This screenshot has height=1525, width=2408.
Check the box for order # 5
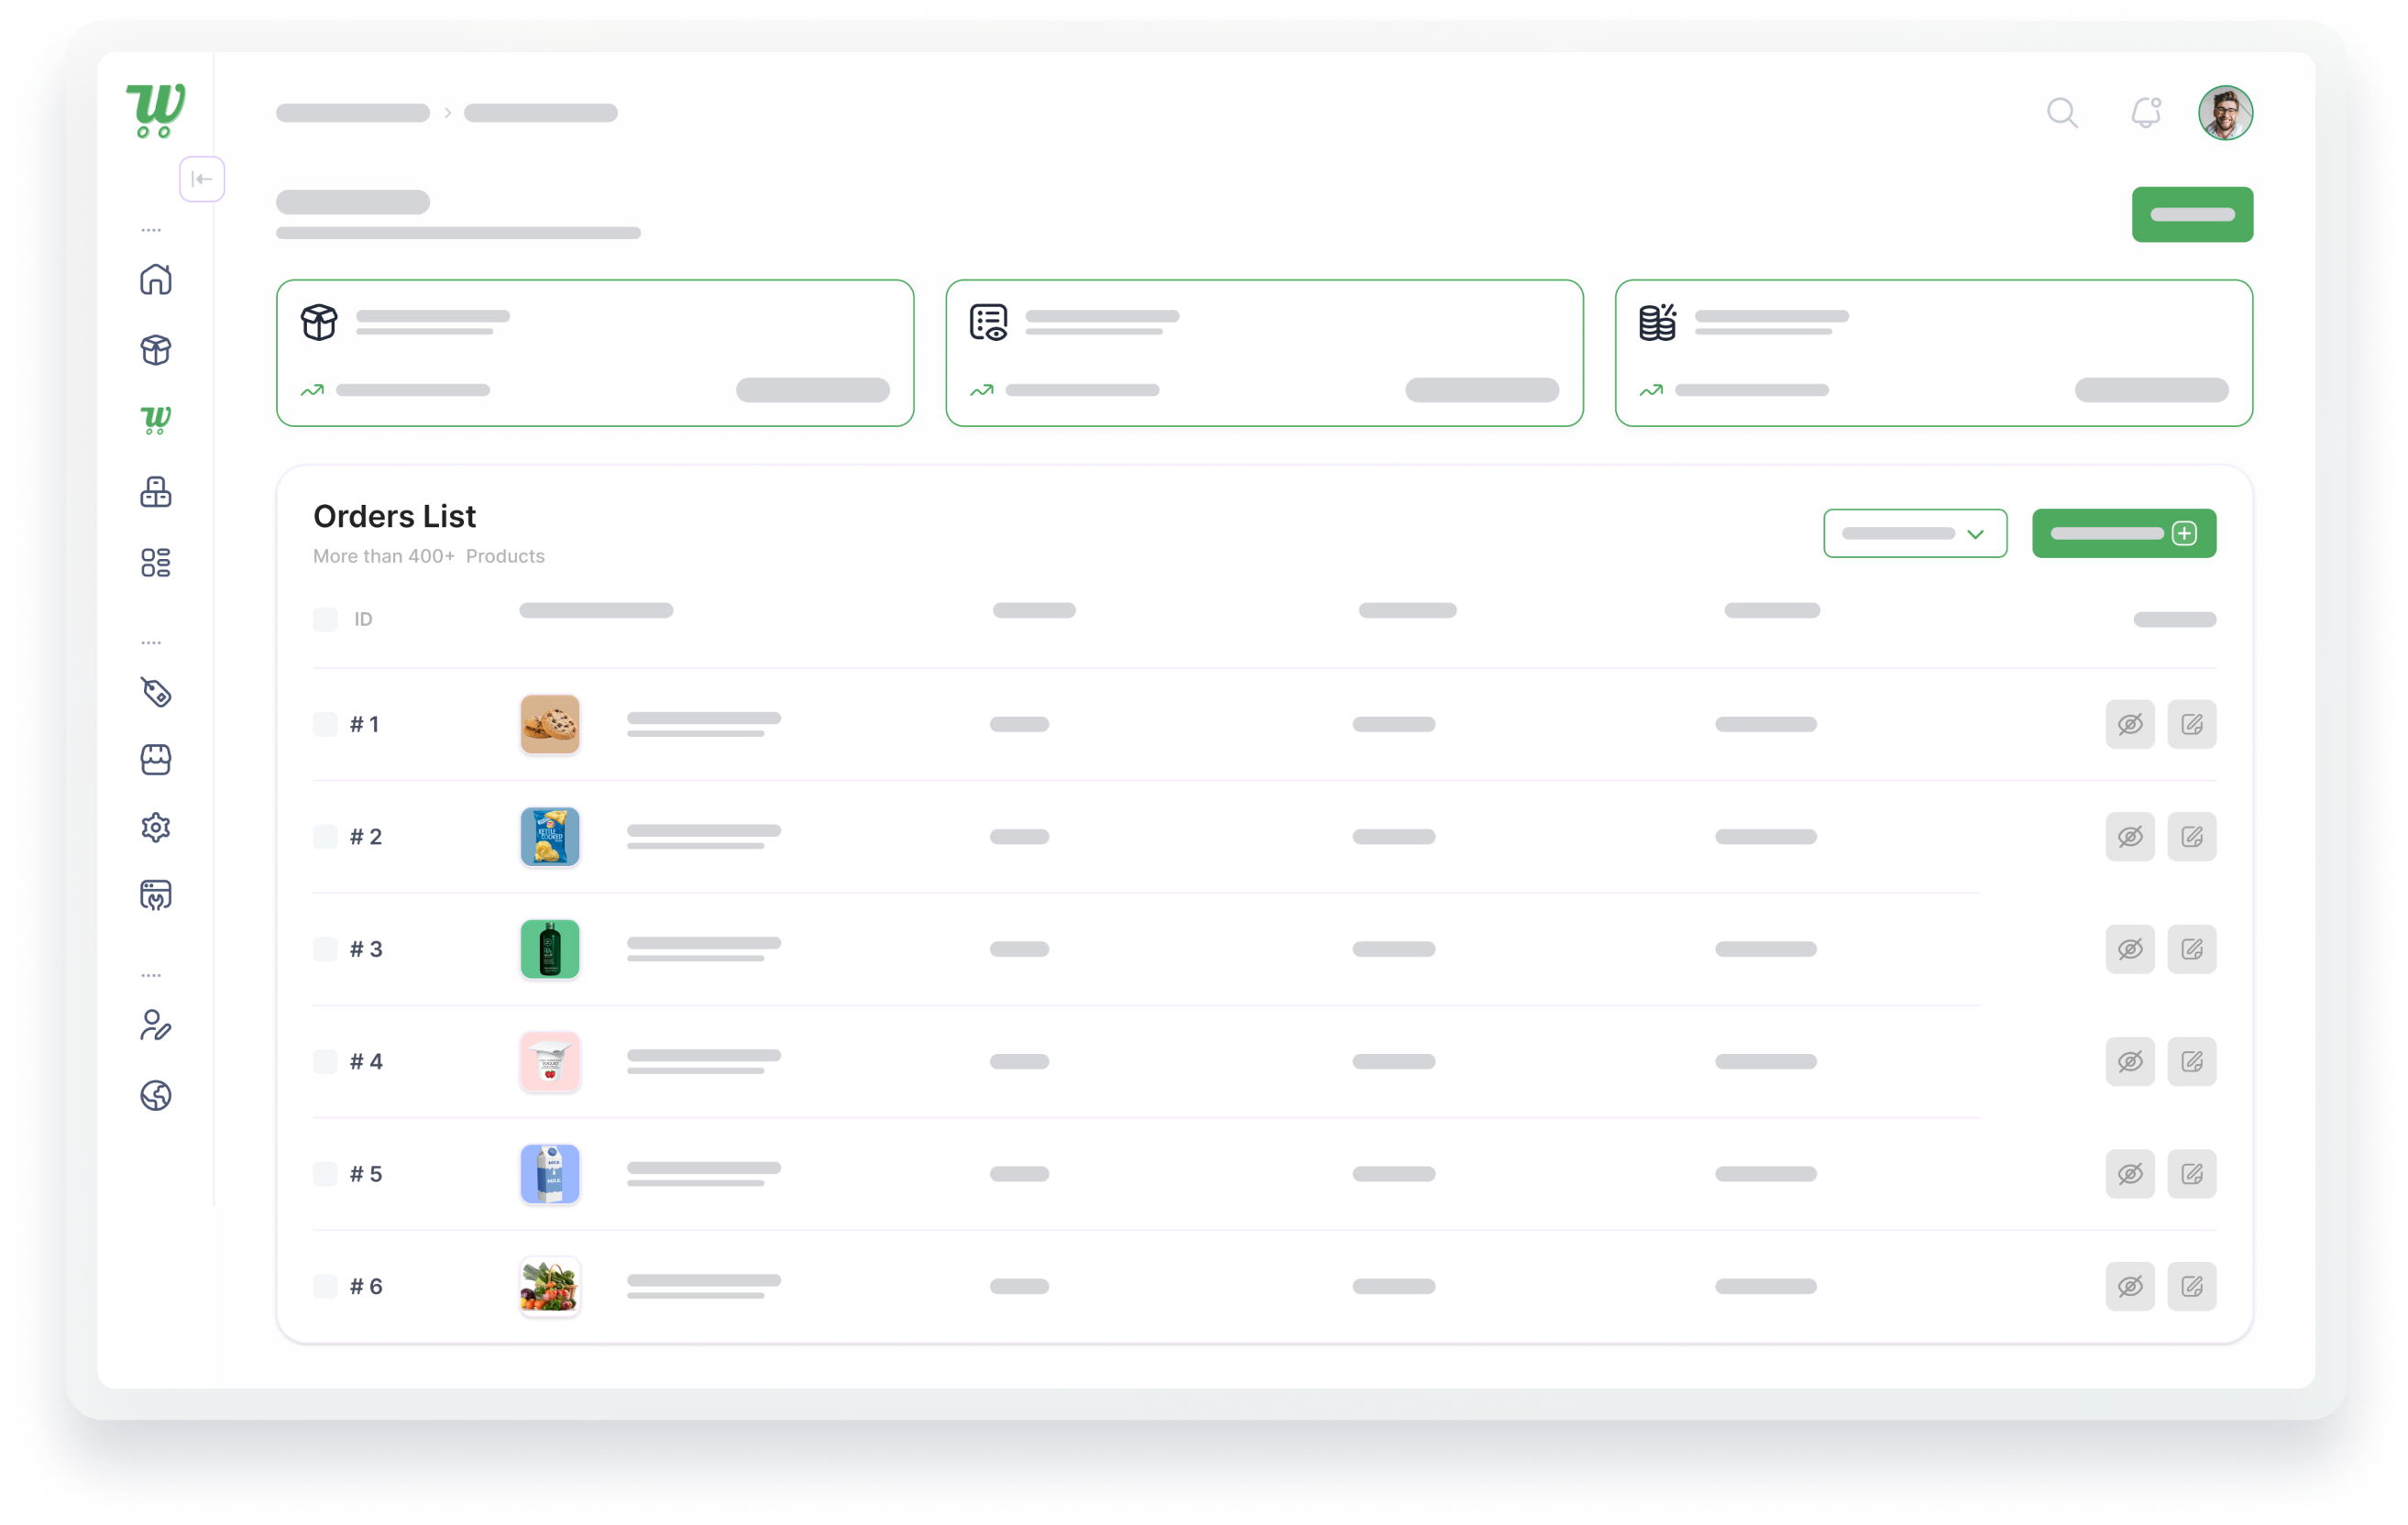[x=325, y=1174]
